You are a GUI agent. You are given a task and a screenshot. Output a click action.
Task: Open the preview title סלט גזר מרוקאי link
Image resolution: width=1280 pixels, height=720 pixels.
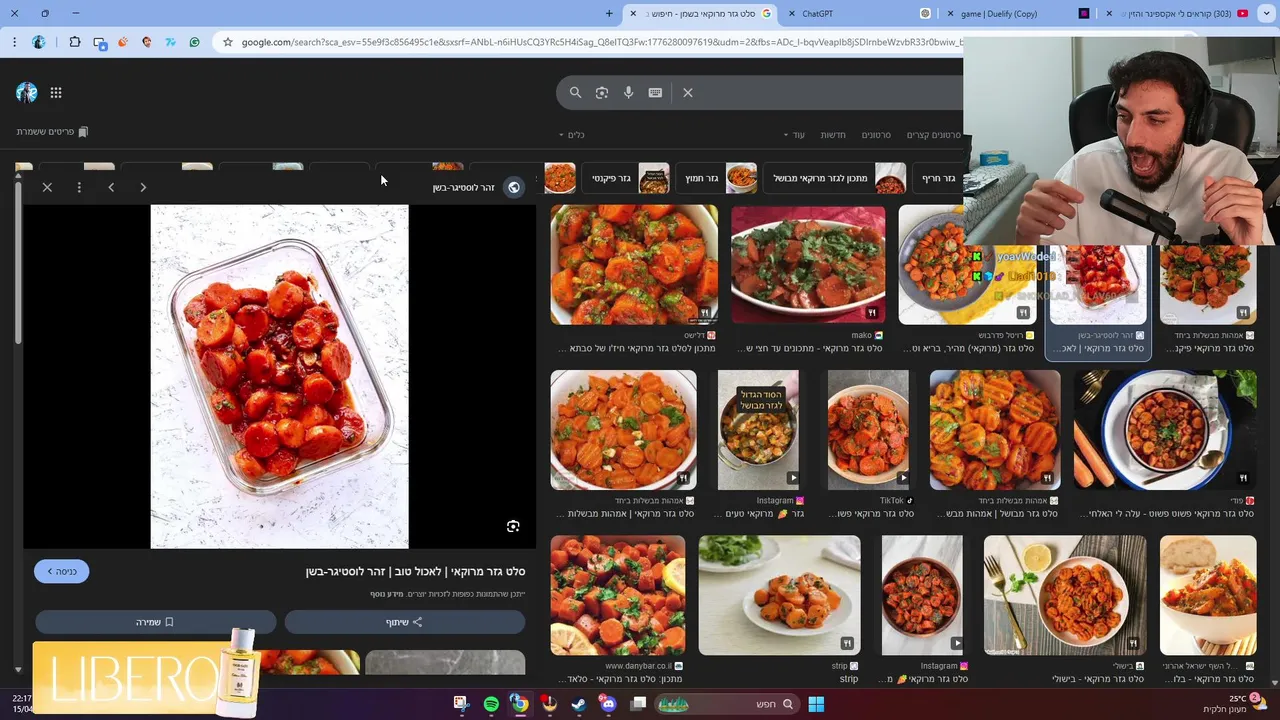pos(415,571)
